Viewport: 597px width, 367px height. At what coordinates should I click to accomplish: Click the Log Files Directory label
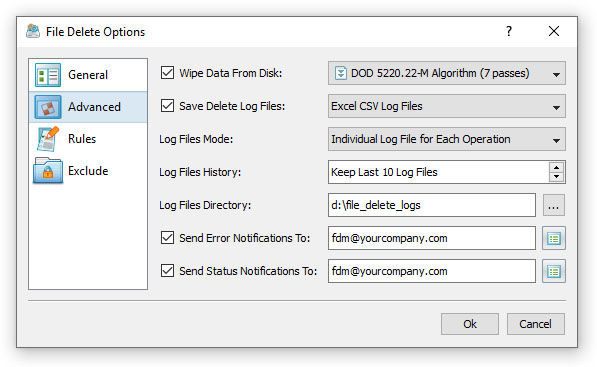[x=205, y=206]
